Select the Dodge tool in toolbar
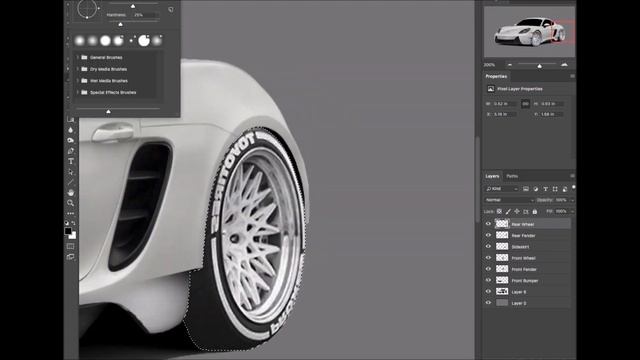Screen dimensions: 640x360 tap(71, 140)
